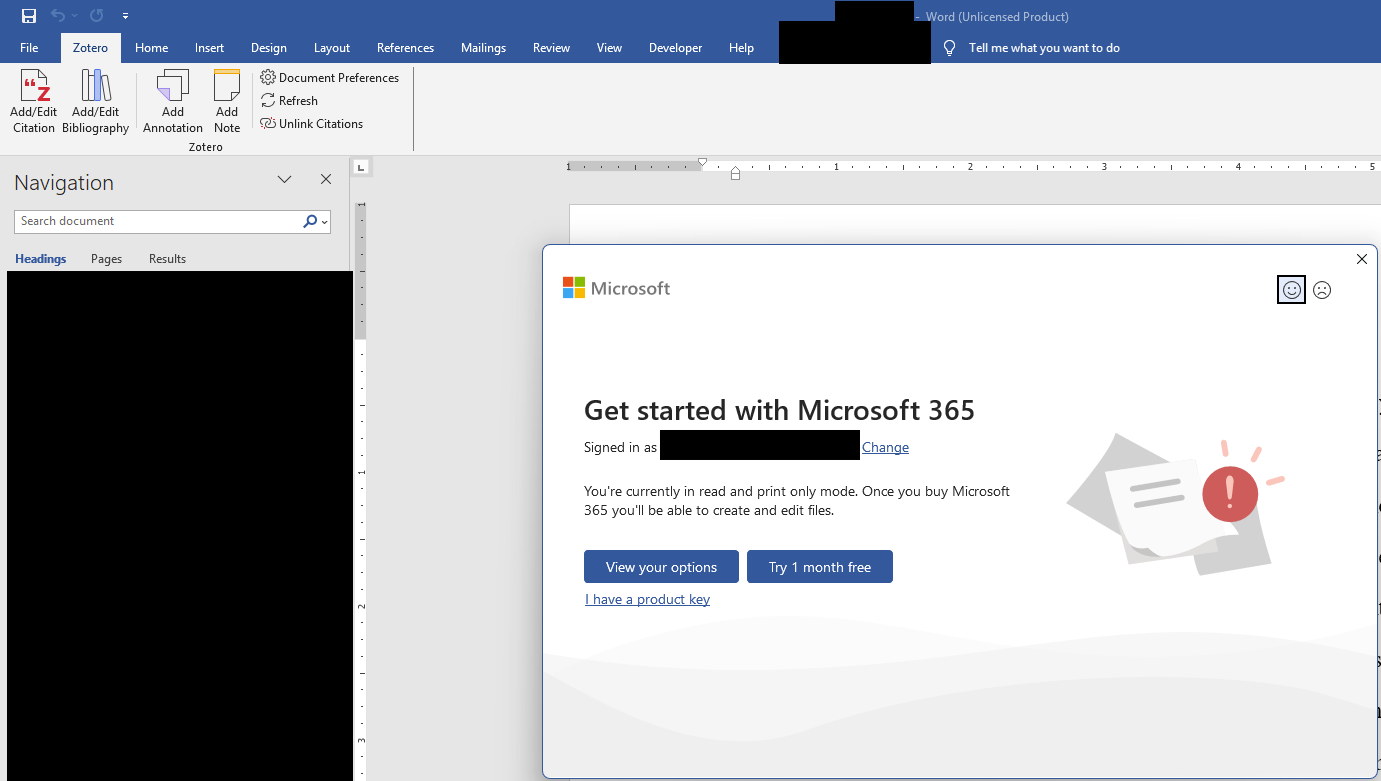This screenshot has height=781, width=1381.
Task: Click the tab selector at ruler corner
Action: pos(361,167)
